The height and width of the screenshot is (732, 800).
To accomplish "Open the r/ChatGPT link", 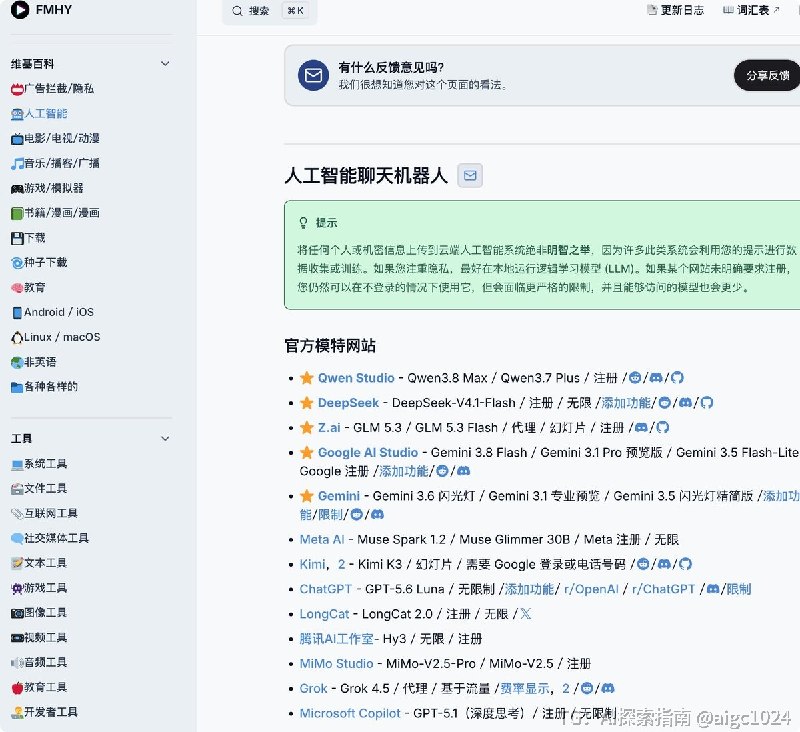I will (x=663, y=589).
